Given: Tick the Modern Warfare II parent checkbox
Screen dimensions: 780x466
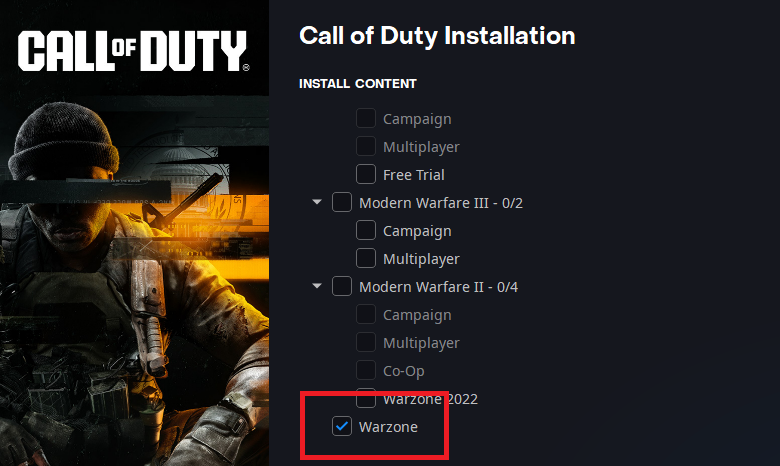Looking at the screenshot, I should point(342,286).
